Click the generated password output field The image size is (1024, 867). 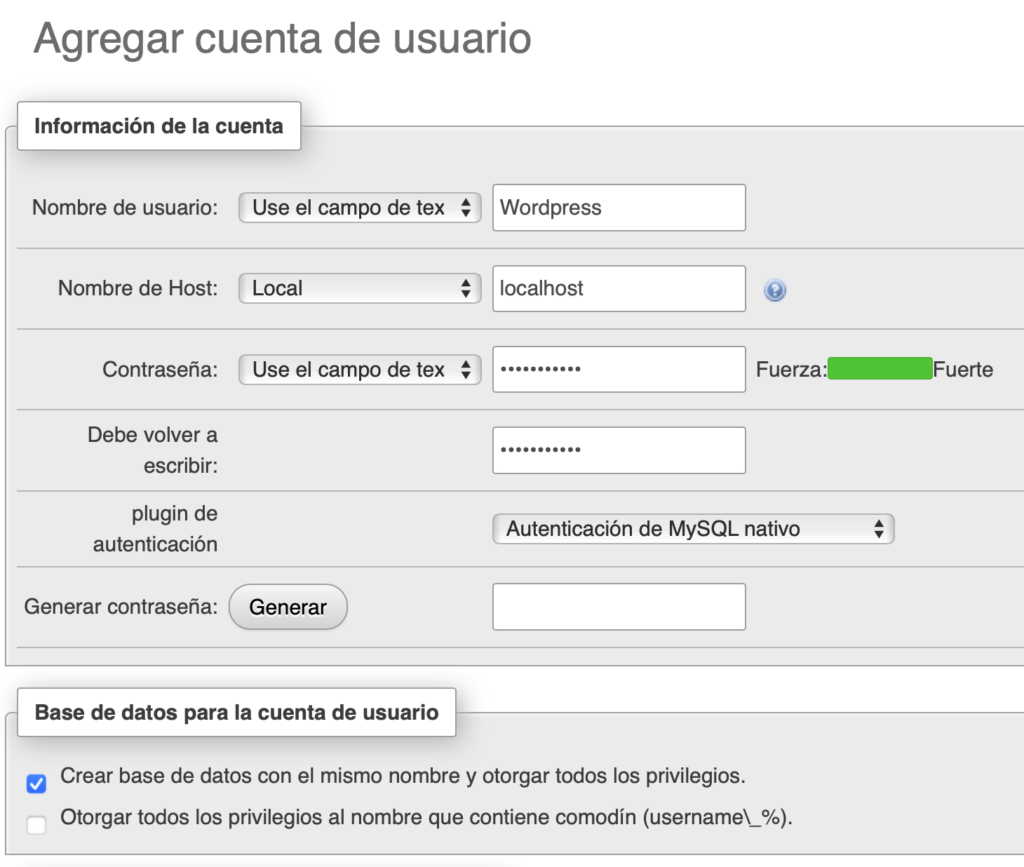[619, 607]
